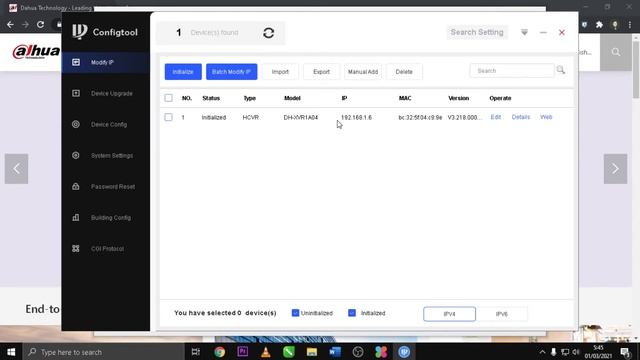Image resolution: width=640 pixels, height=360 pixels.
Task: Click the Import button
Action: [x=280, y=72]
